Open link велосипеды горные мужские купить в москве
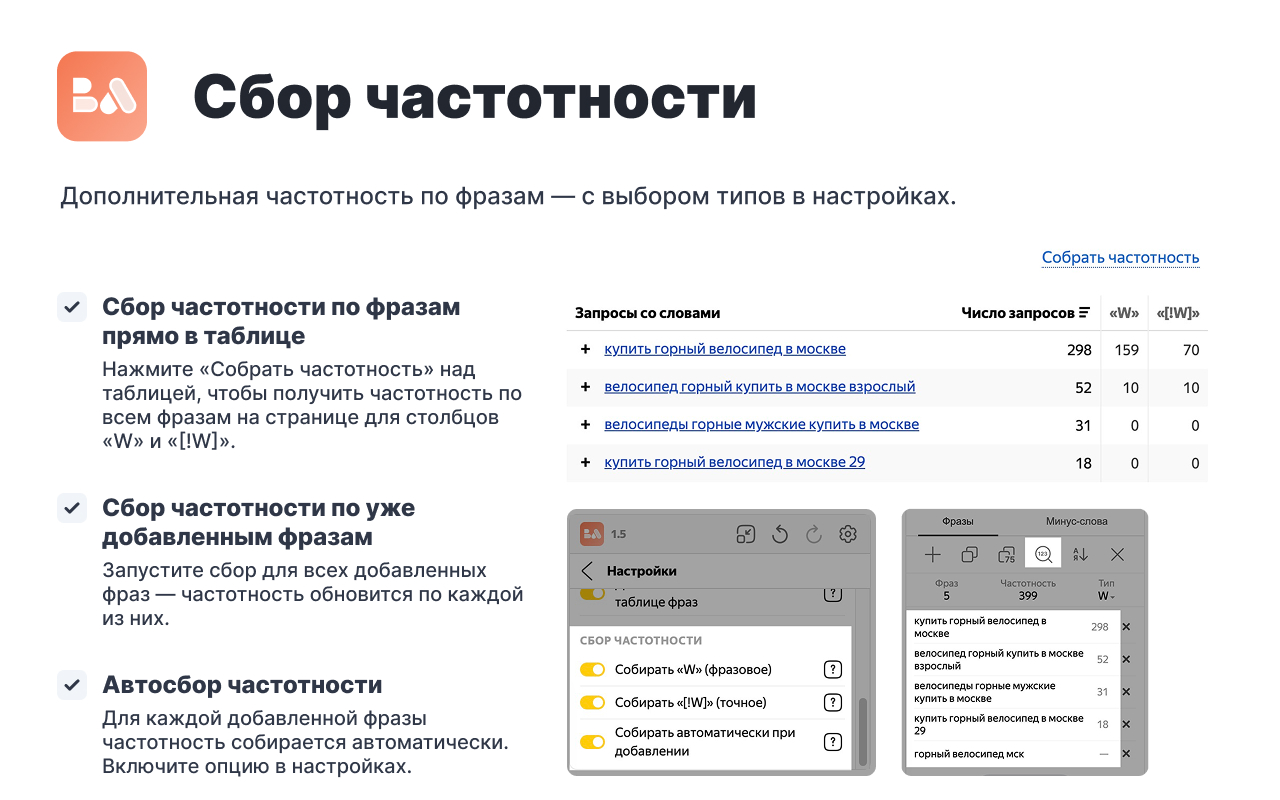 pos(762,425)
